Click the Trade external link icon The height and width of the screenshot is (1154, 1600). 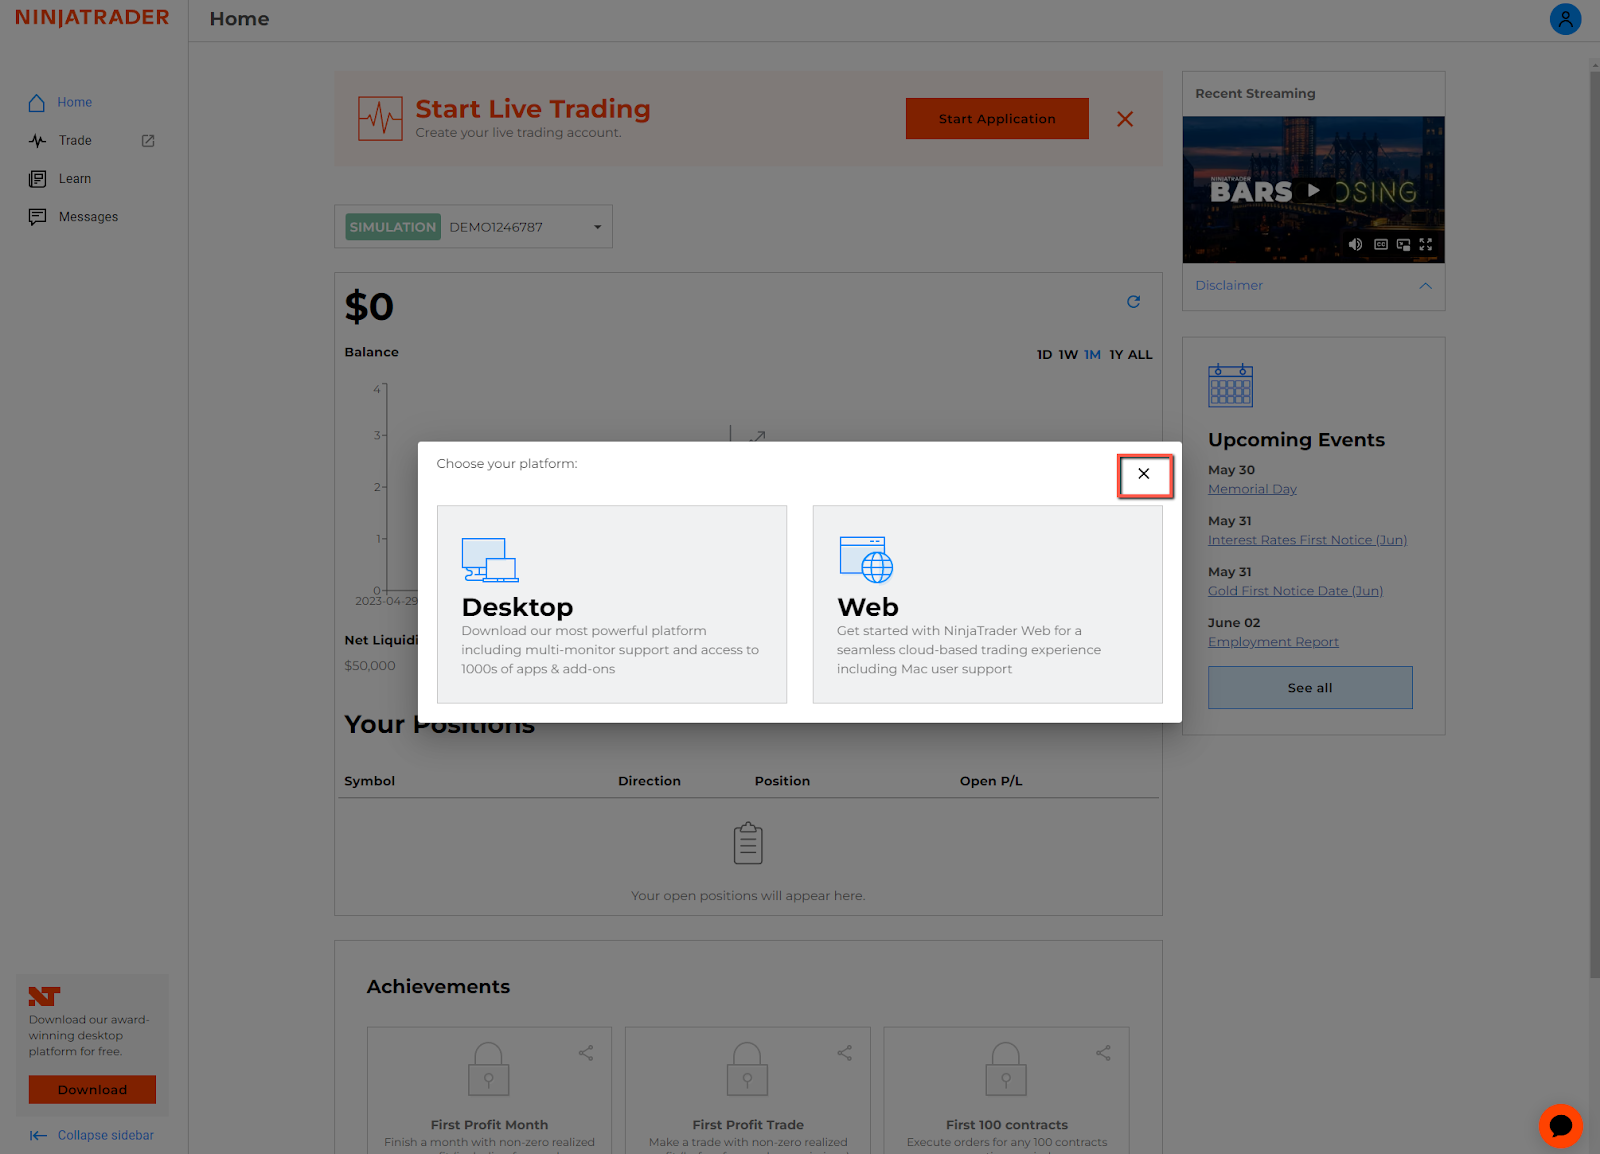coord(148,141)
